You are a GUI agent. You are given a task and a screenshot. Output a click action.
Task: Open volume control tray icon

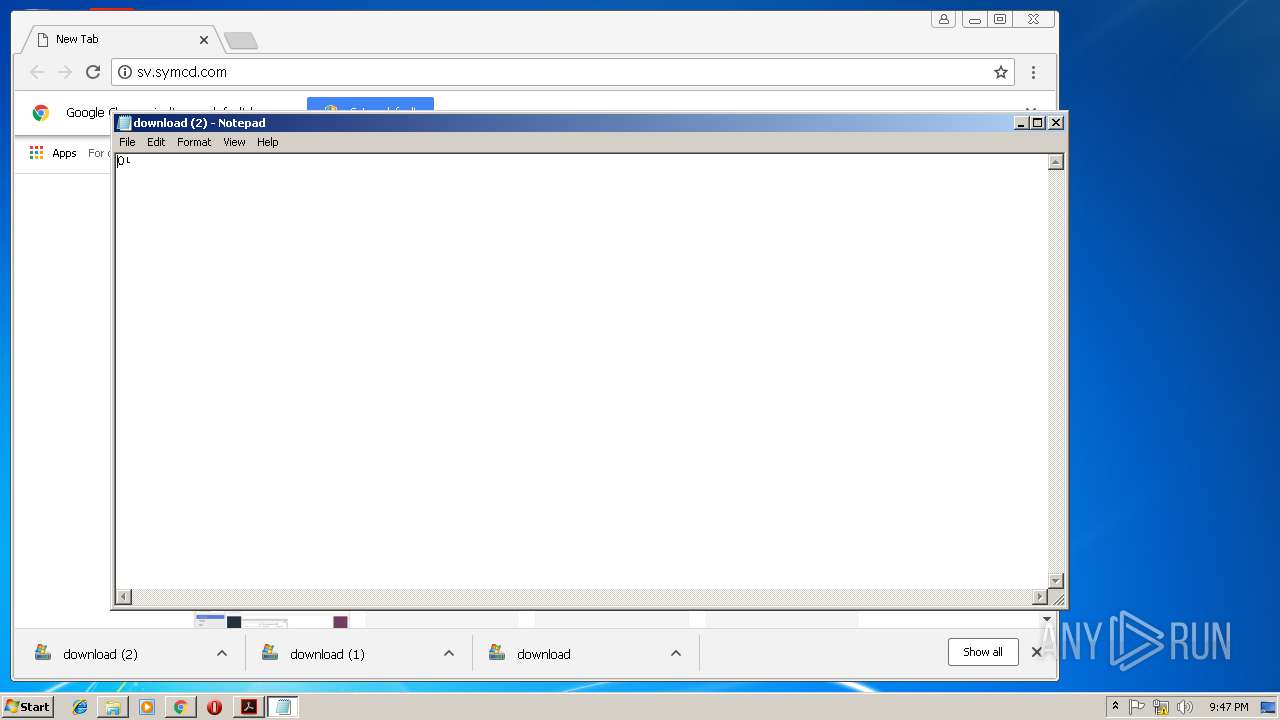tap(1185, 707)
